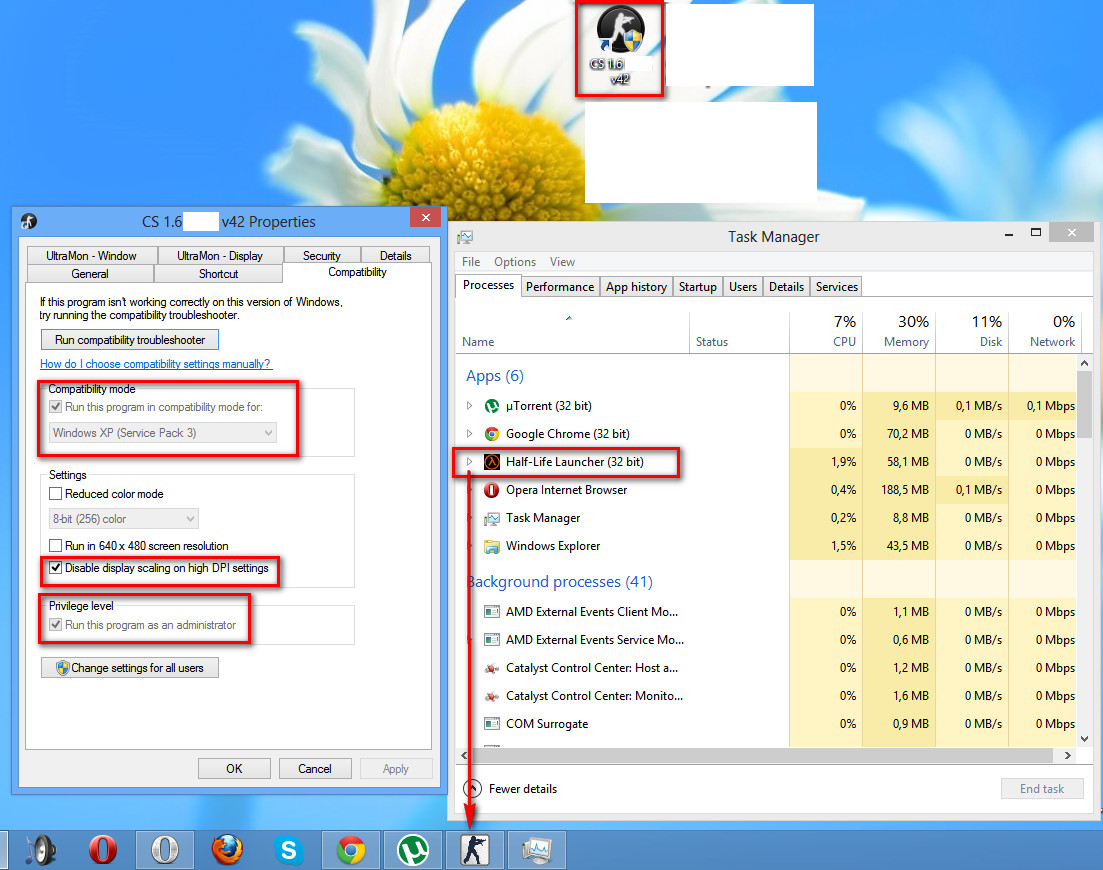Viewport: 1103px width, 870px height.
Task: Open the UltraMon - Display tab
Action: [x=220, y=255]
